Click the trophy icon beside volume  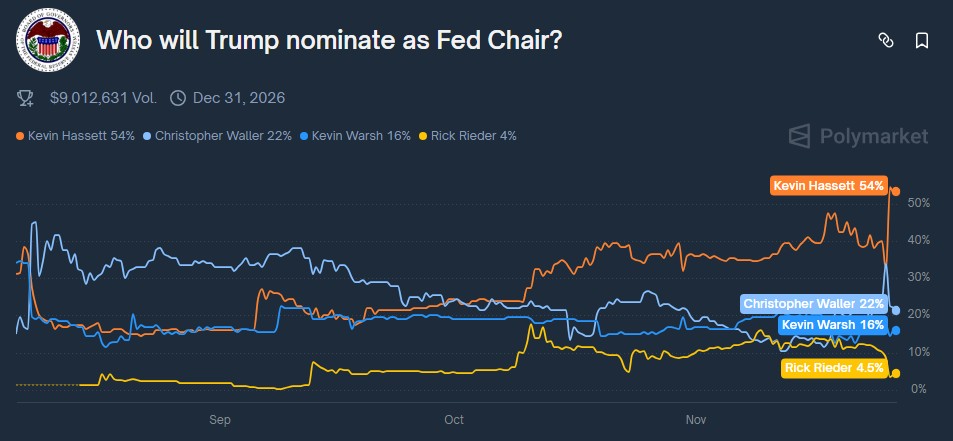(26, 98)
